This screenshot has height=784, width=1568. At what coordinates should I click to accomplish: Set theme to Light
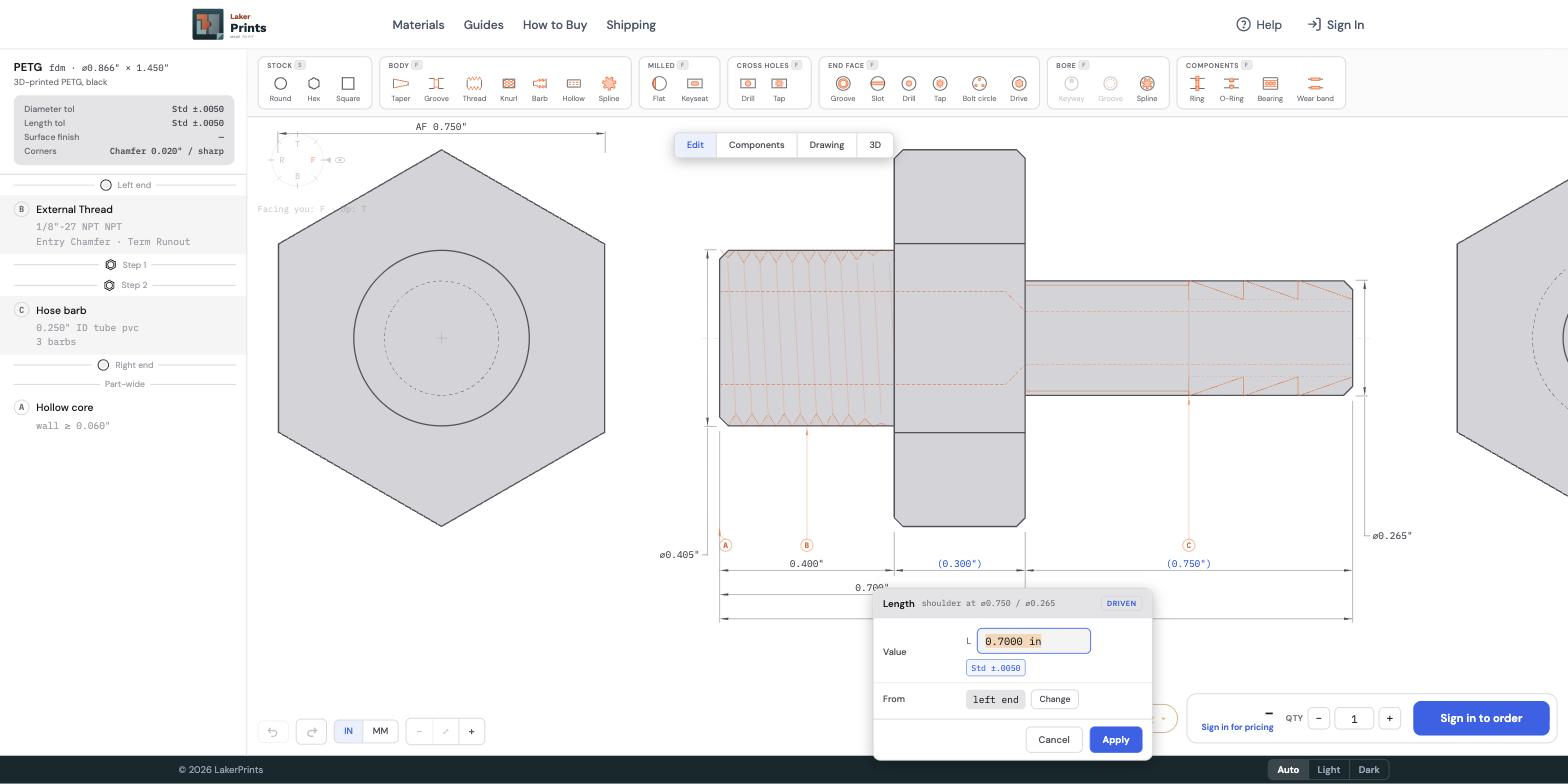1328,770
